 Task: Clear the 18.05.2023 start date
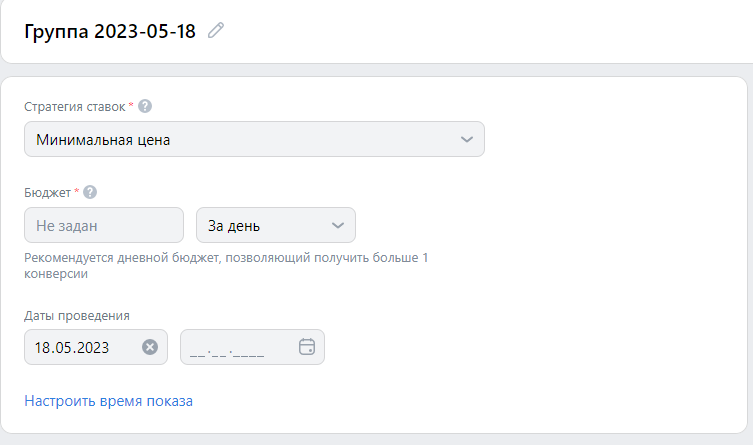[x=150, y=347]
